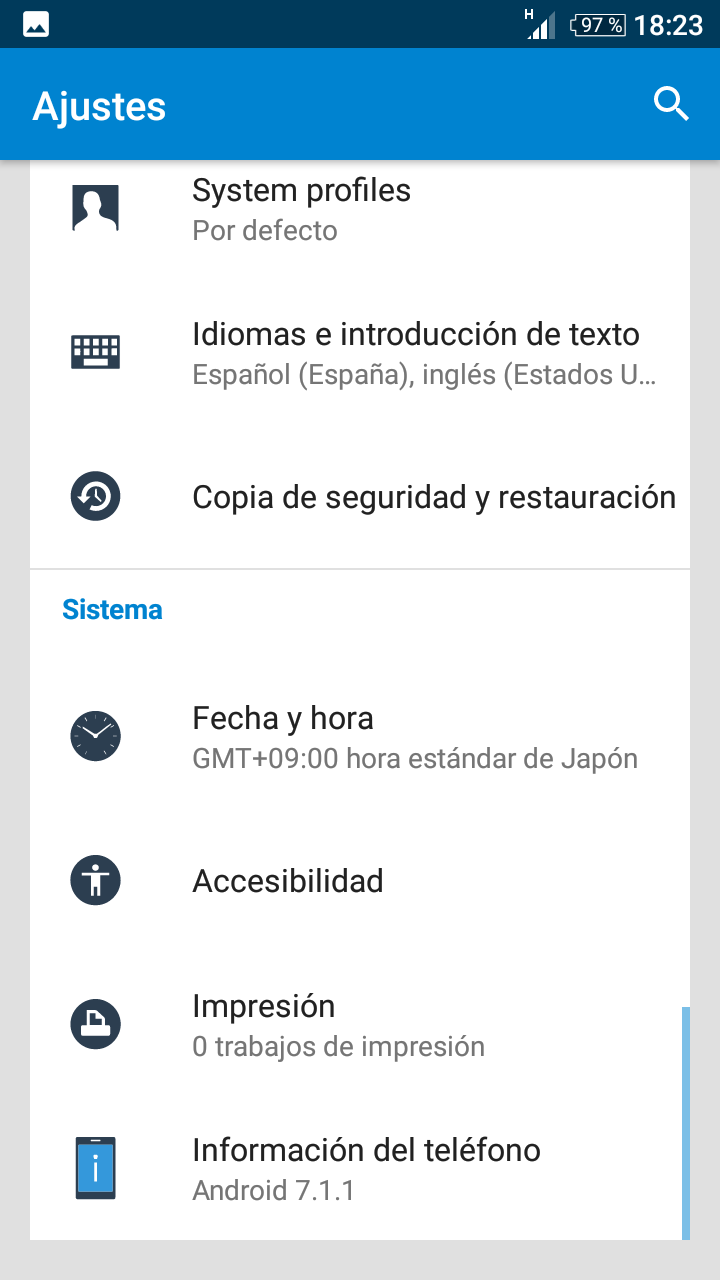Open Impresión settings entry
This screenshot has height=1280, width=720.
pos(360,1024)
